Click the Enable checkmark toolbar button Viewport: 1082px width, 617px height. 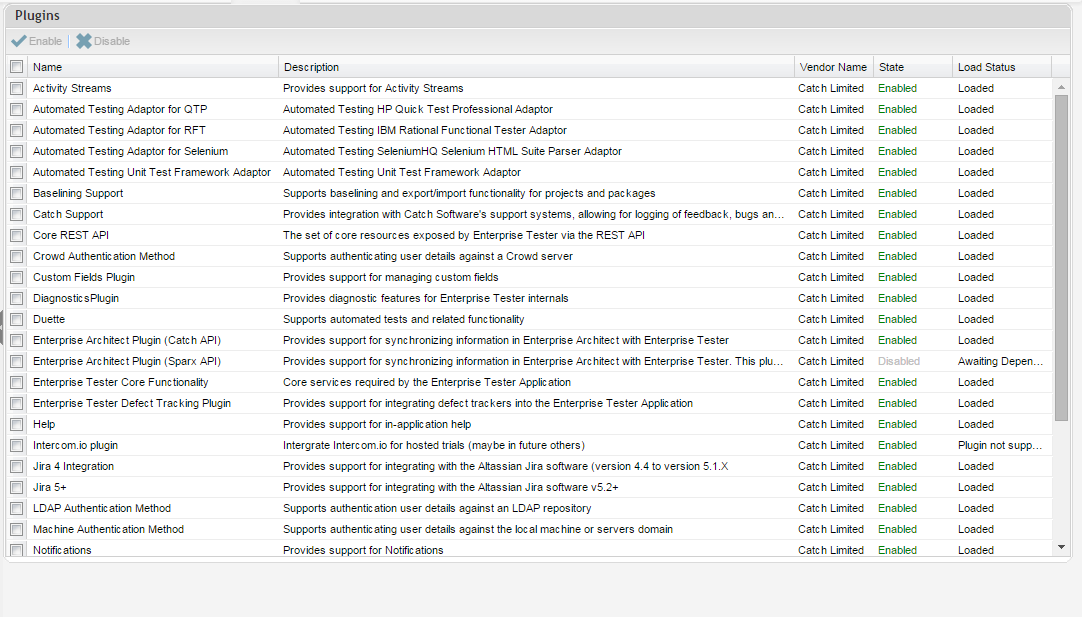[x=37, y=41]
